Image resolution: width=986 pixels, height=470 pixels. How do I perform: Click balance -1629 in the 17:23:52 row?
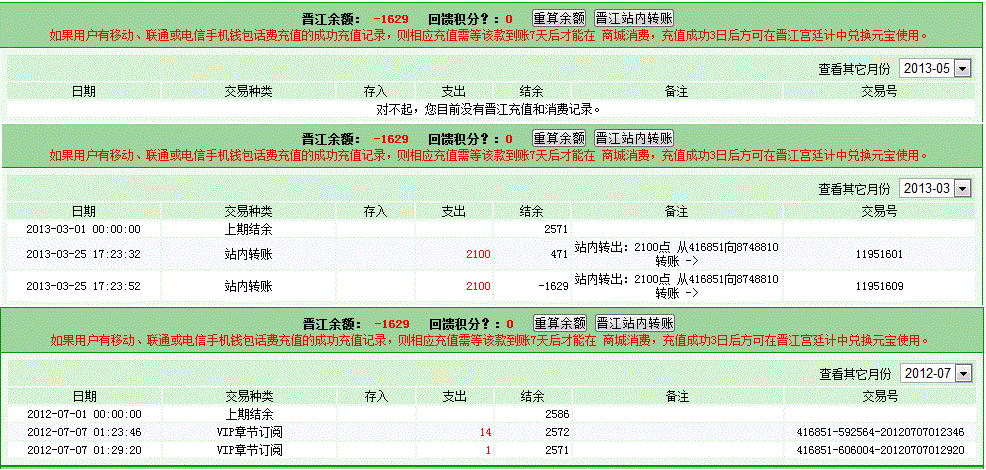(x=553, y=286)
